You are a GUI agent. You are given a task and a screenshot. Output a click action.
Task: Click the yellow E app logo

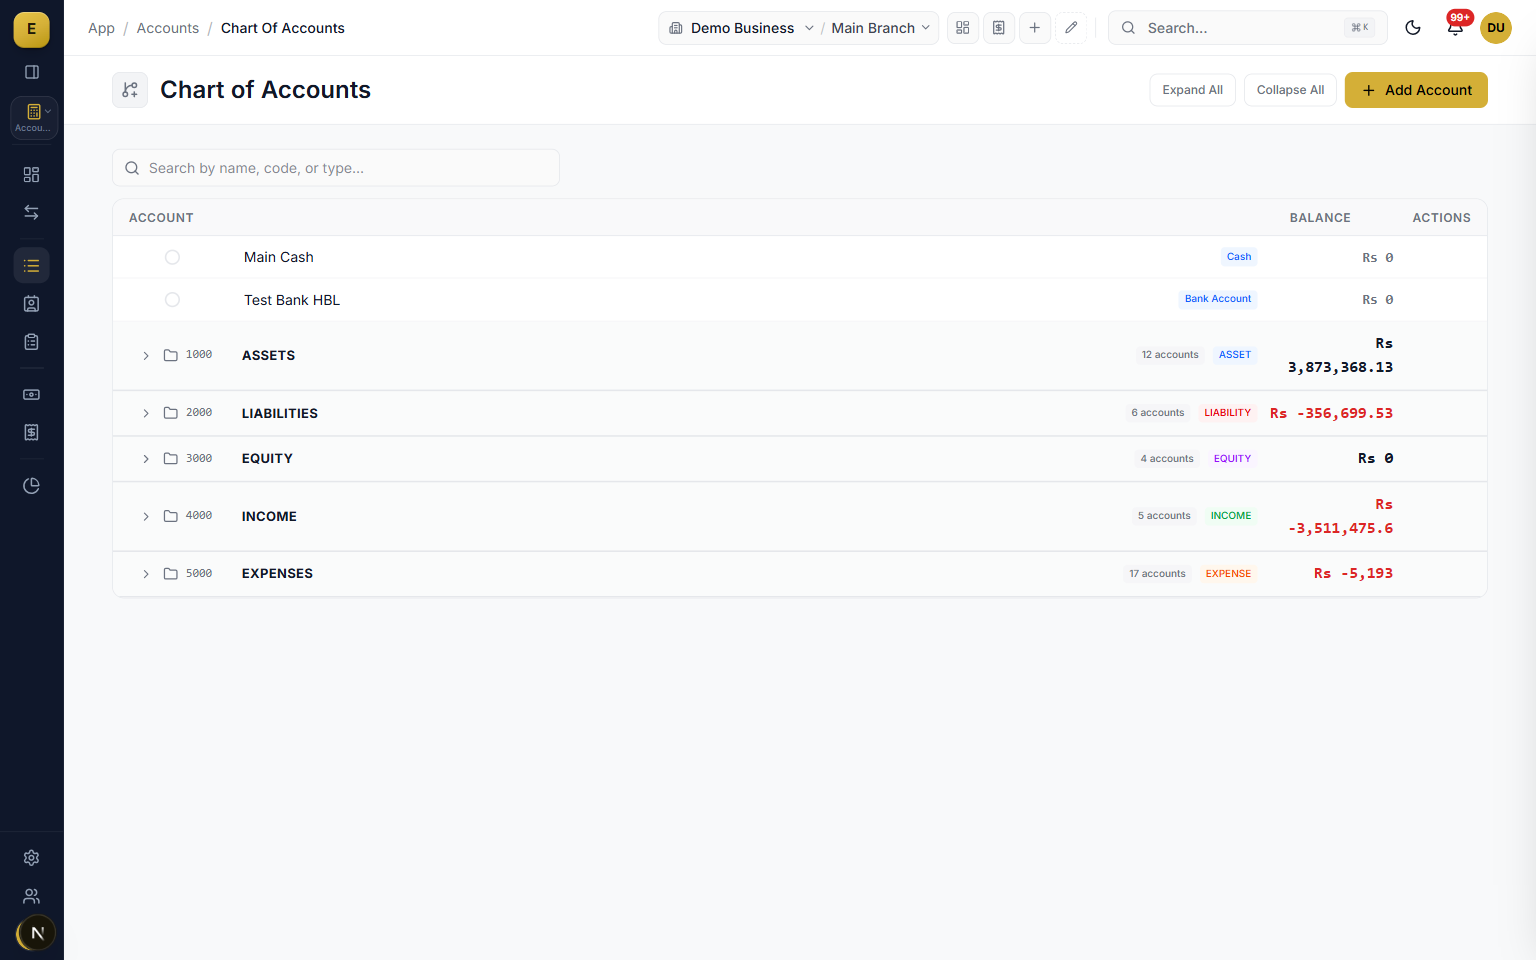pos(31,29)
